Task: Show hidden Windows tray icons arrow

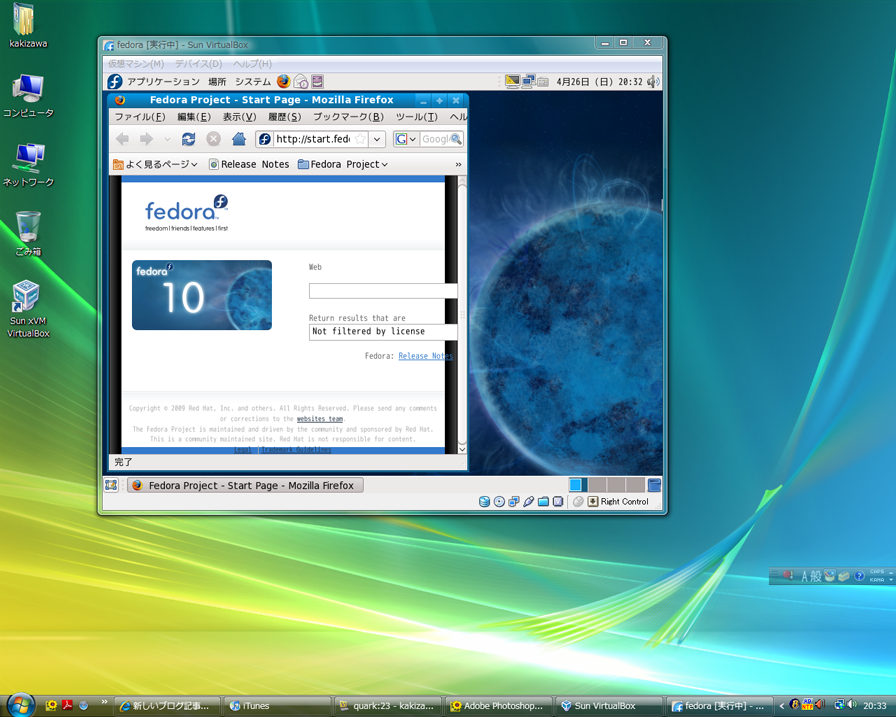Action: pos(781,706)
